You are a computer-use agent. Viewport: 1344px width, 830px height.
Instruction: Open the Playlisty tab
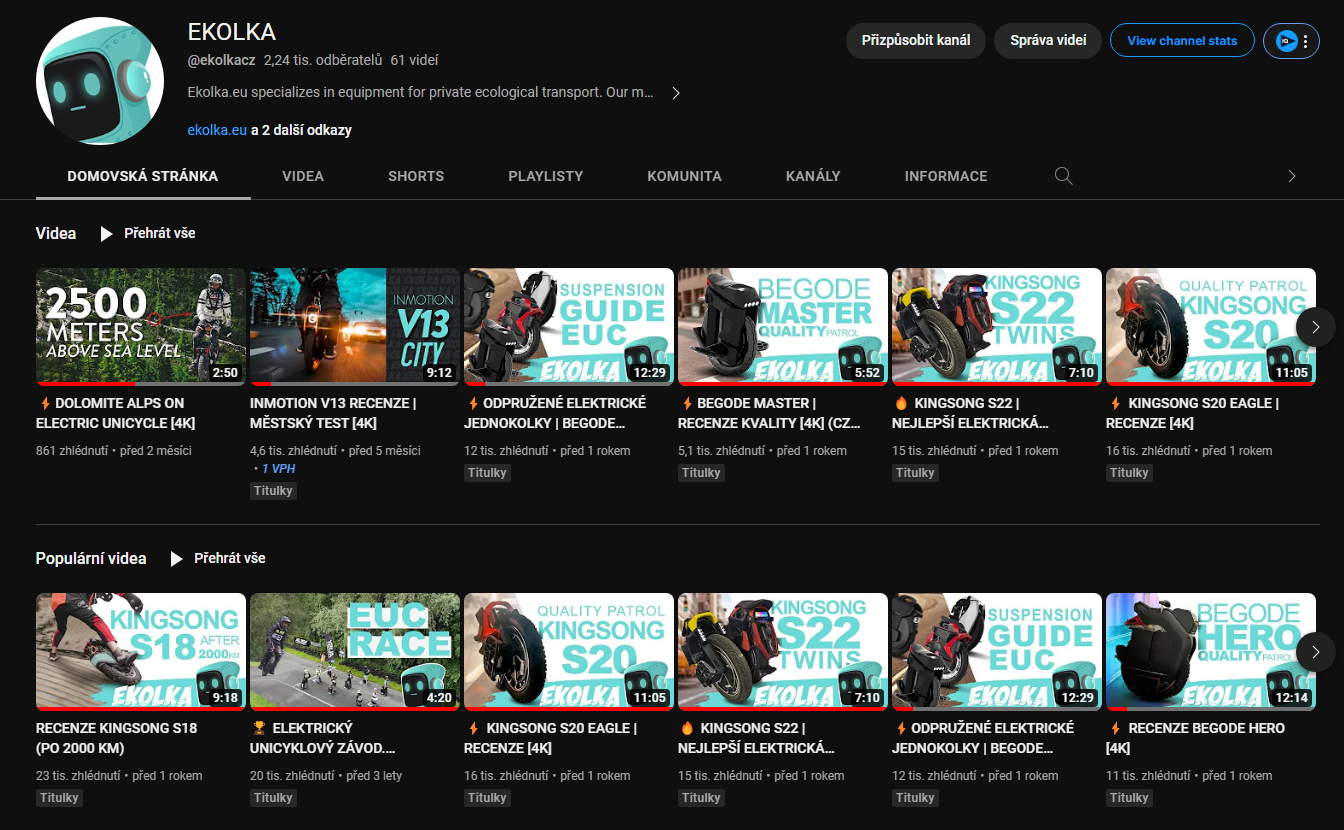tap(545, 176)
